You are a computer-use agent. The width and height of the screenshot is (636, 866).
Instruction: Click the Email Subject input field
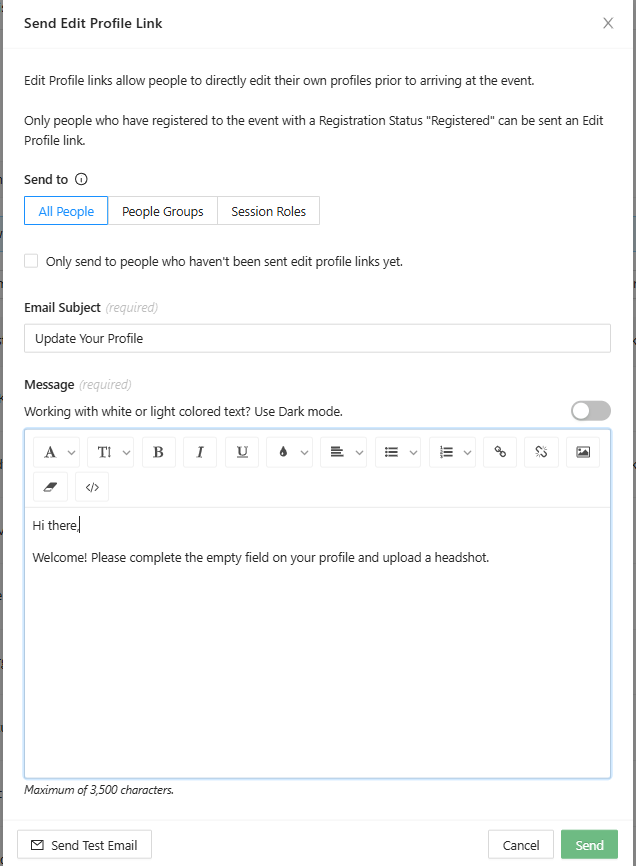pos(317,338)
